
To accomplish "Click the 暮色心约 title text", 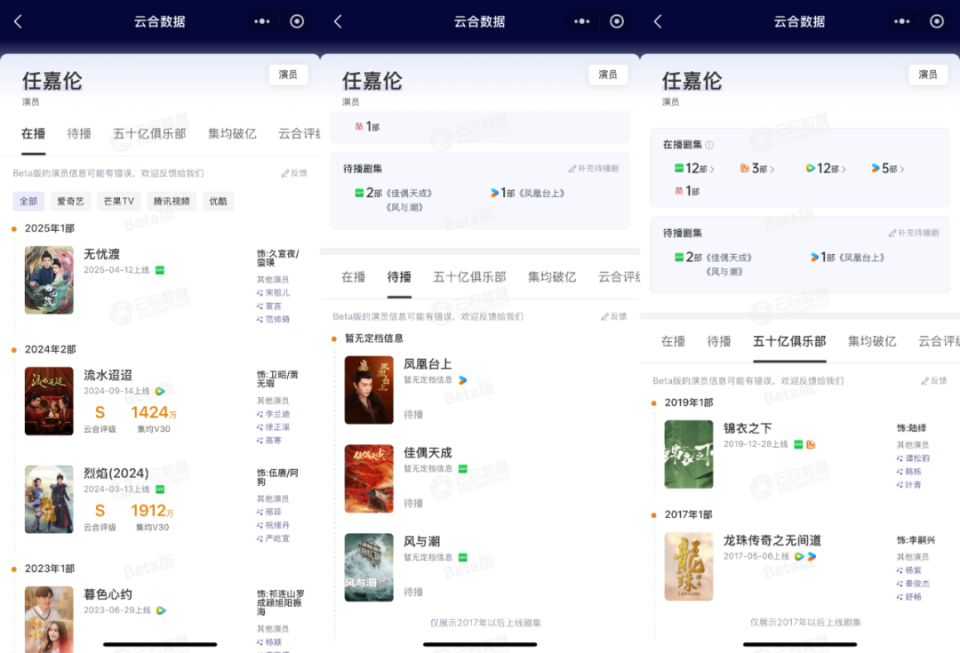I will click(108, 594).
